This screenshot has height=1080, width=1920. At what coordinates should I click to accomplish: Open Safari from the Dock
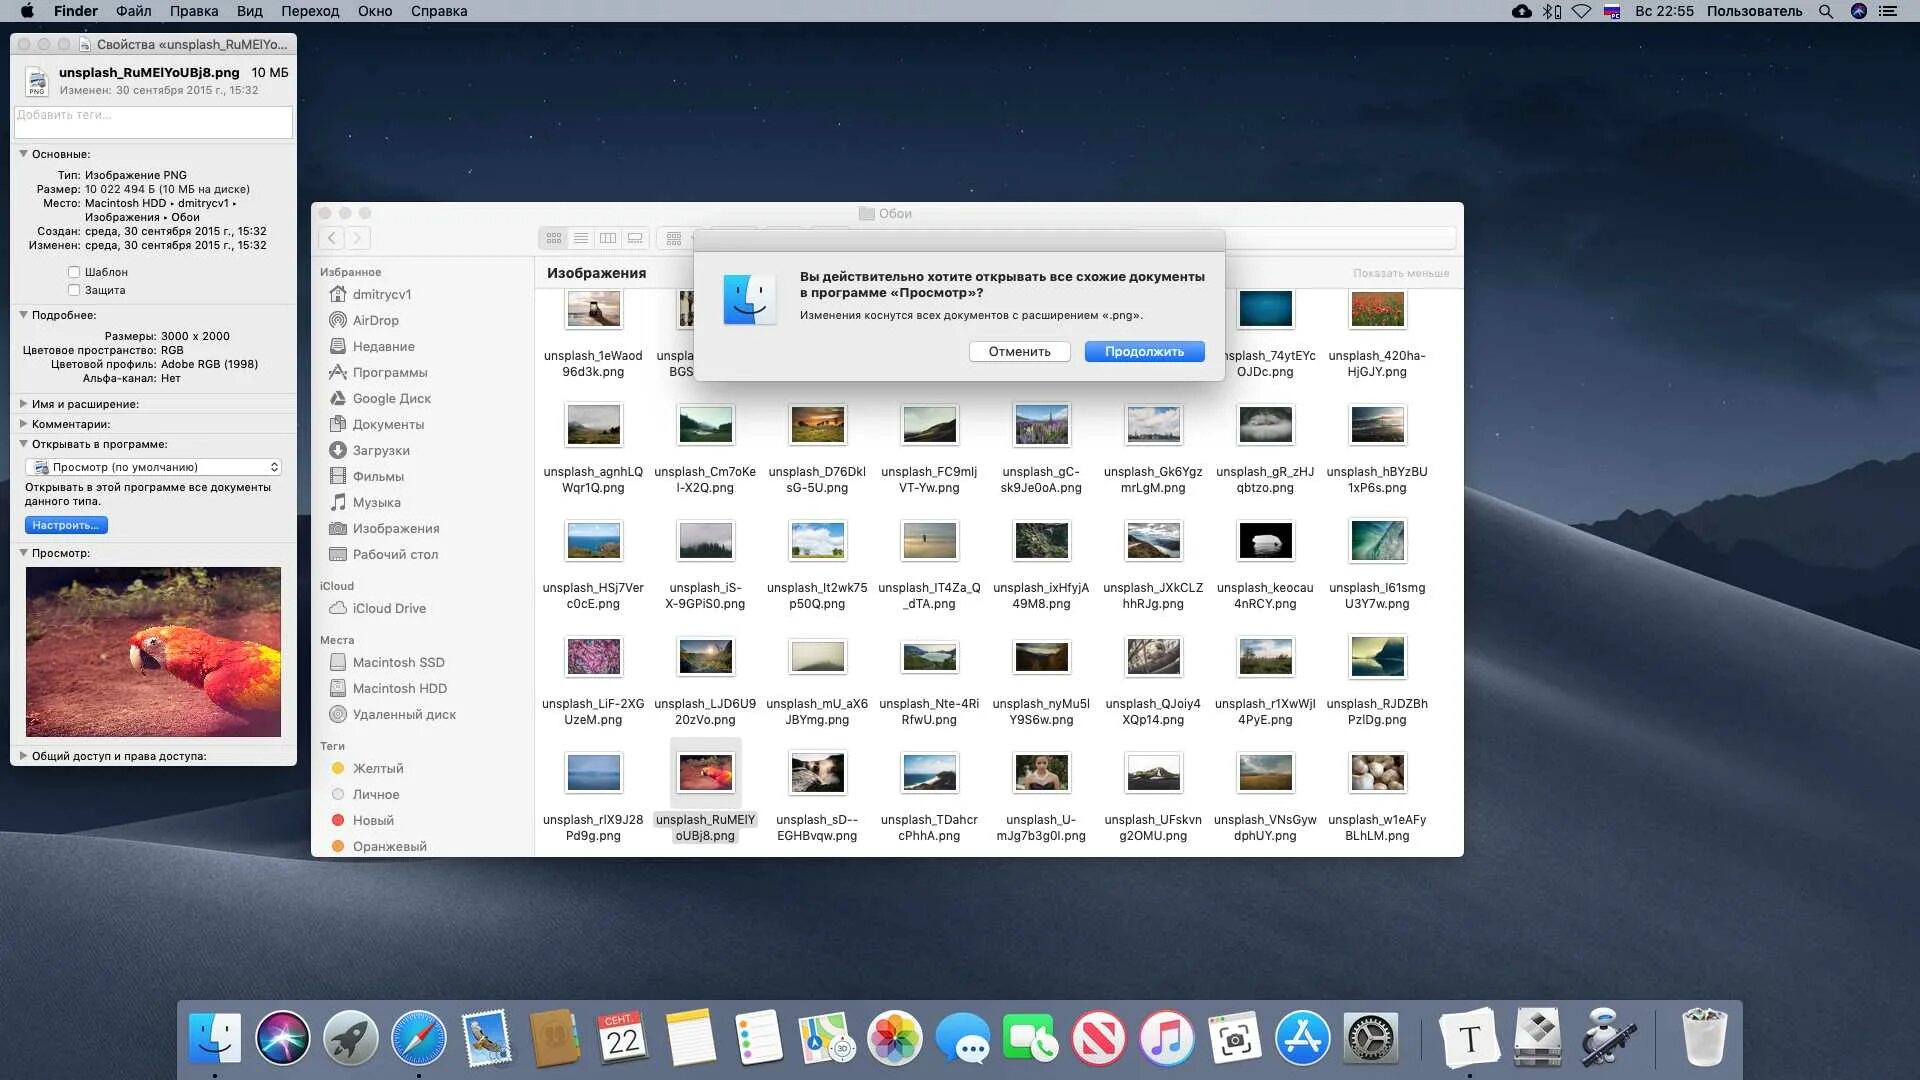pos(418,1038)
